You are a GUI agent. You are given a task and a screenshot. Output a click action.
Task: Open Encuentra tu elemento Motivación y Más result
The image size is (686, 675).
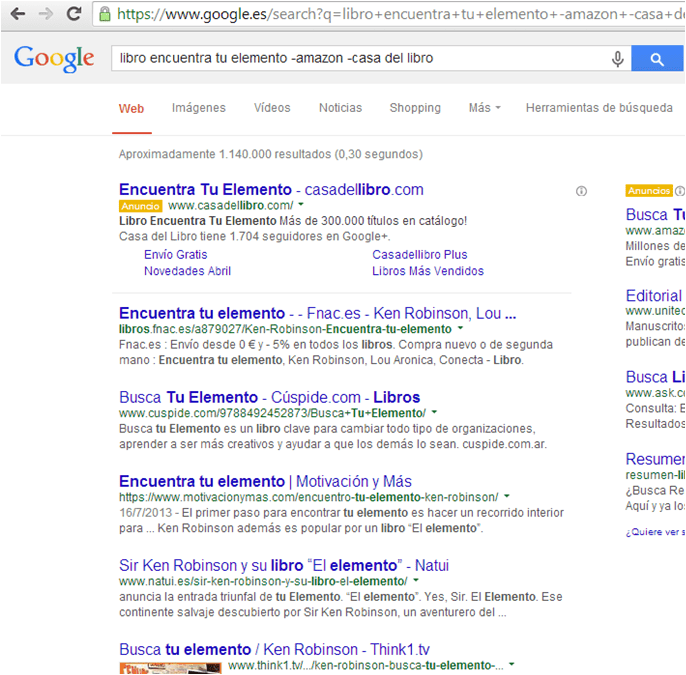(x=265, y=482)
